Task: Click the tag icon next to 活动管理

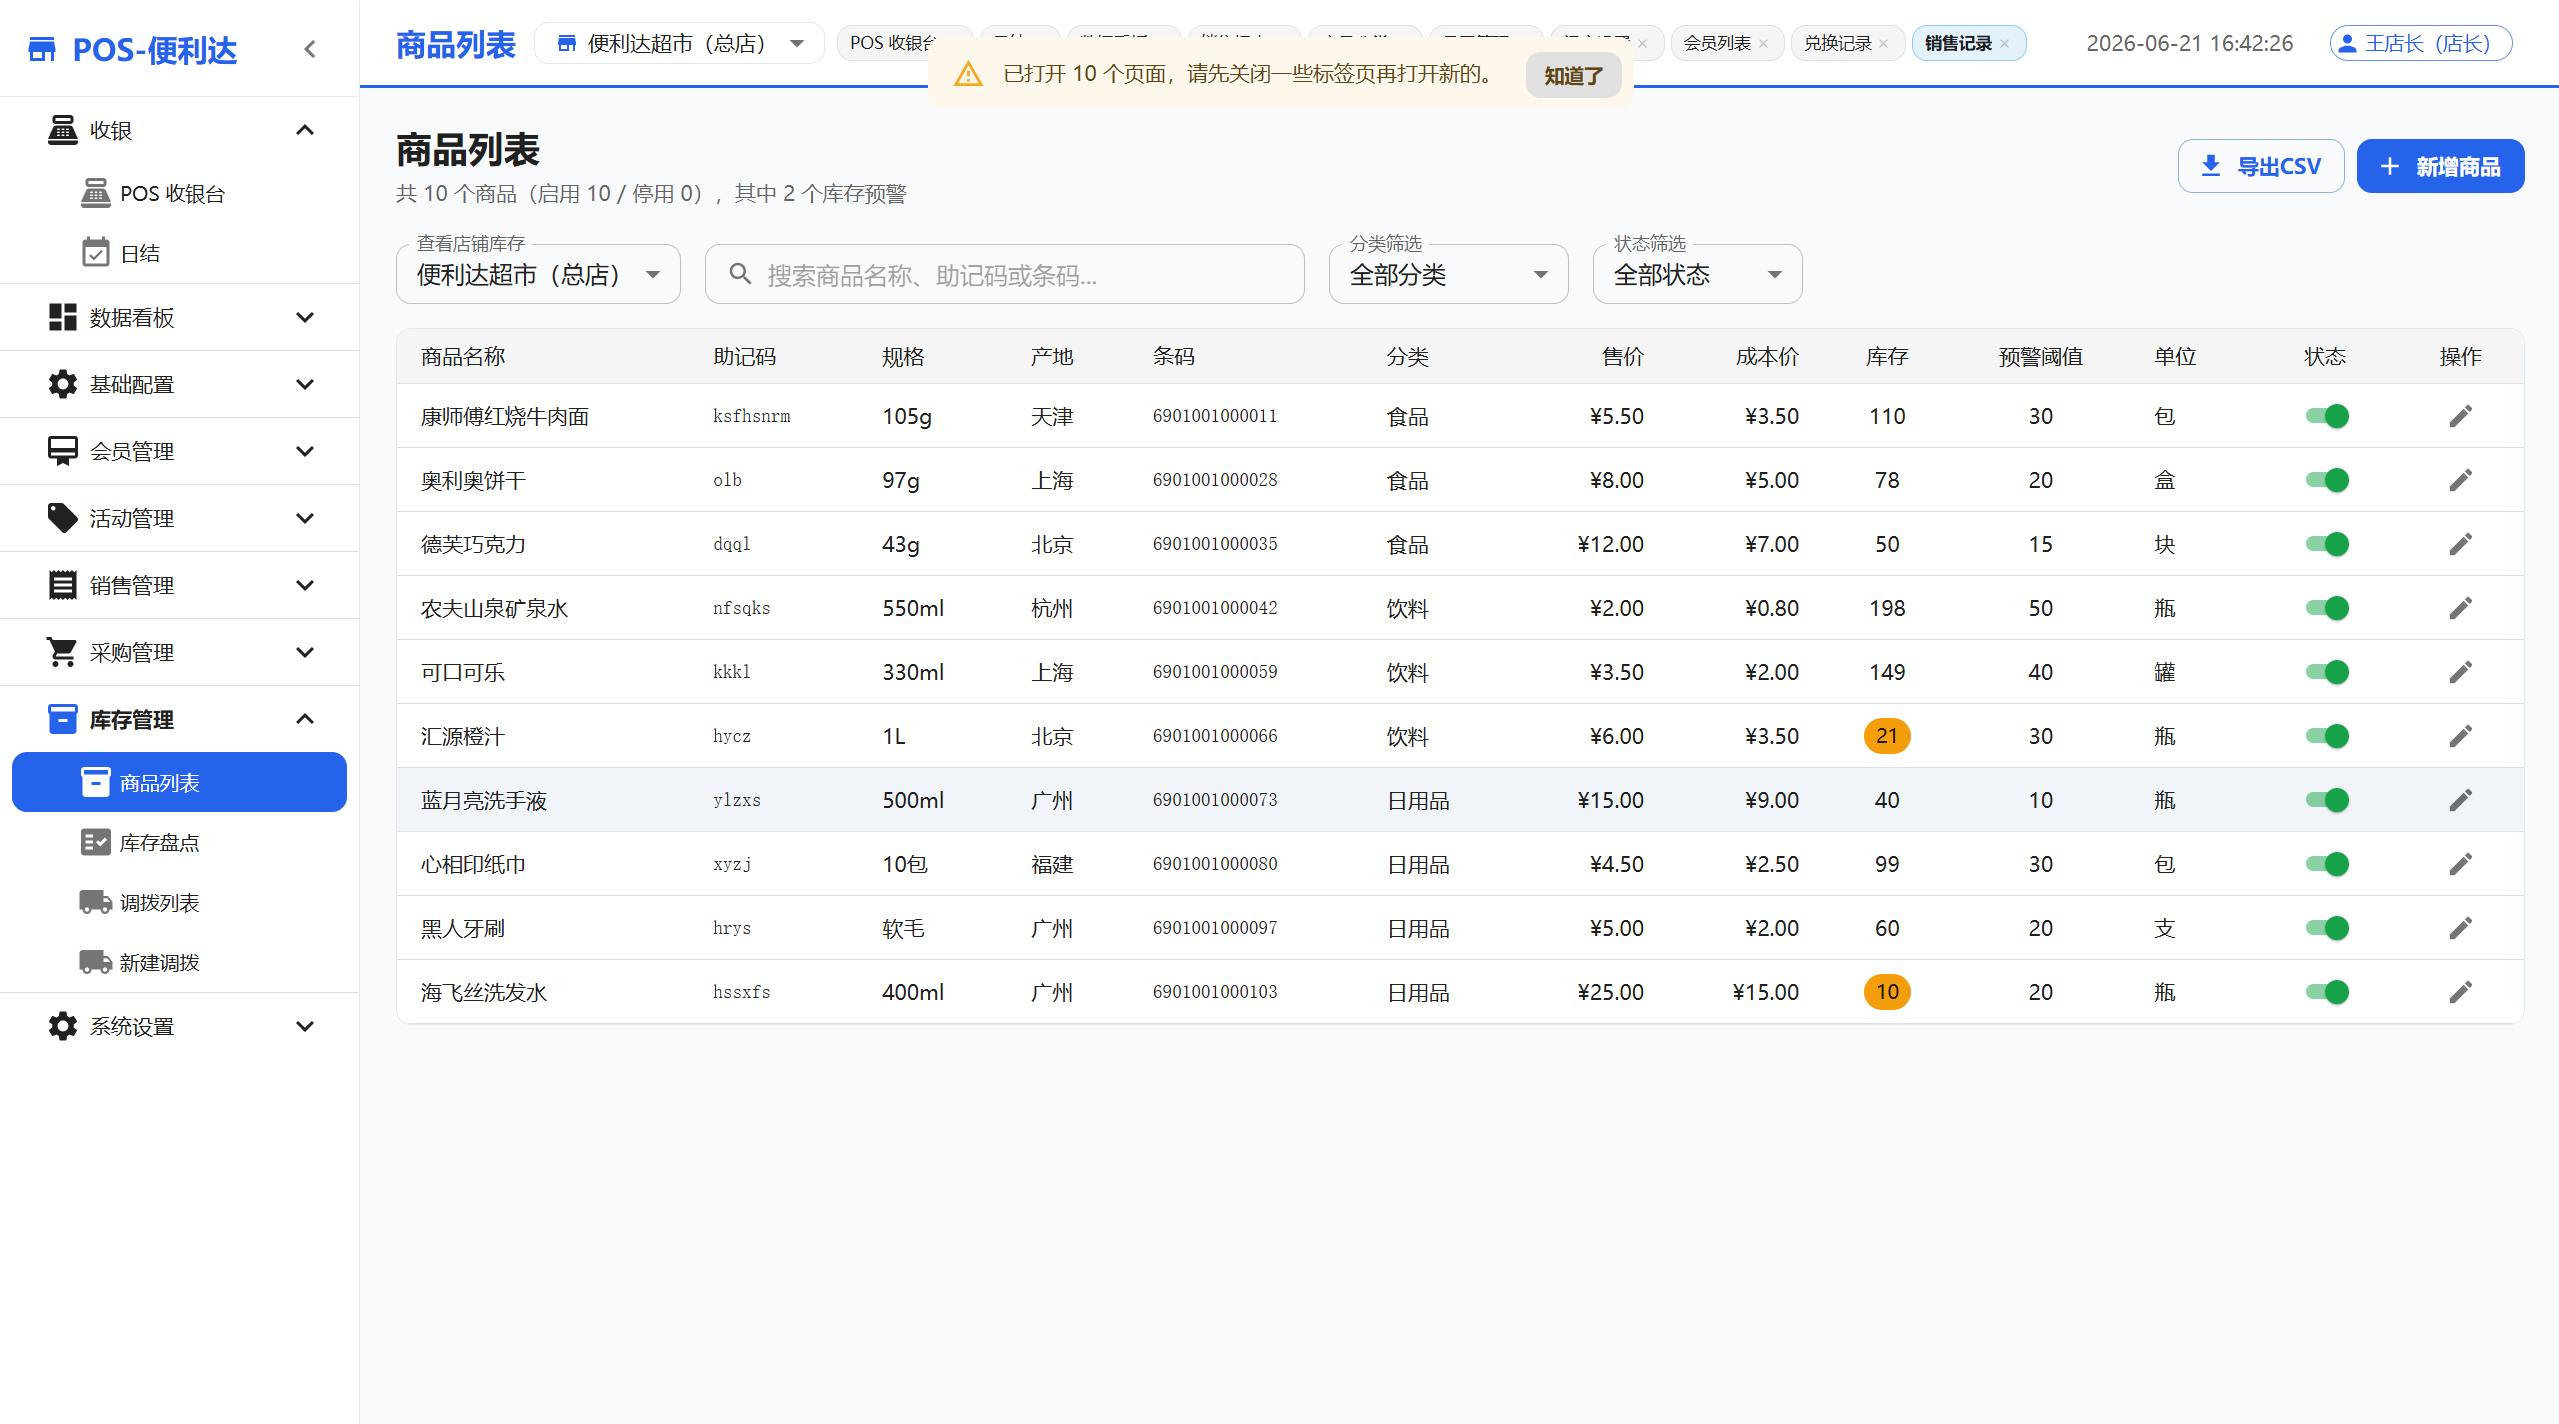Action: [x=63, y=518]
